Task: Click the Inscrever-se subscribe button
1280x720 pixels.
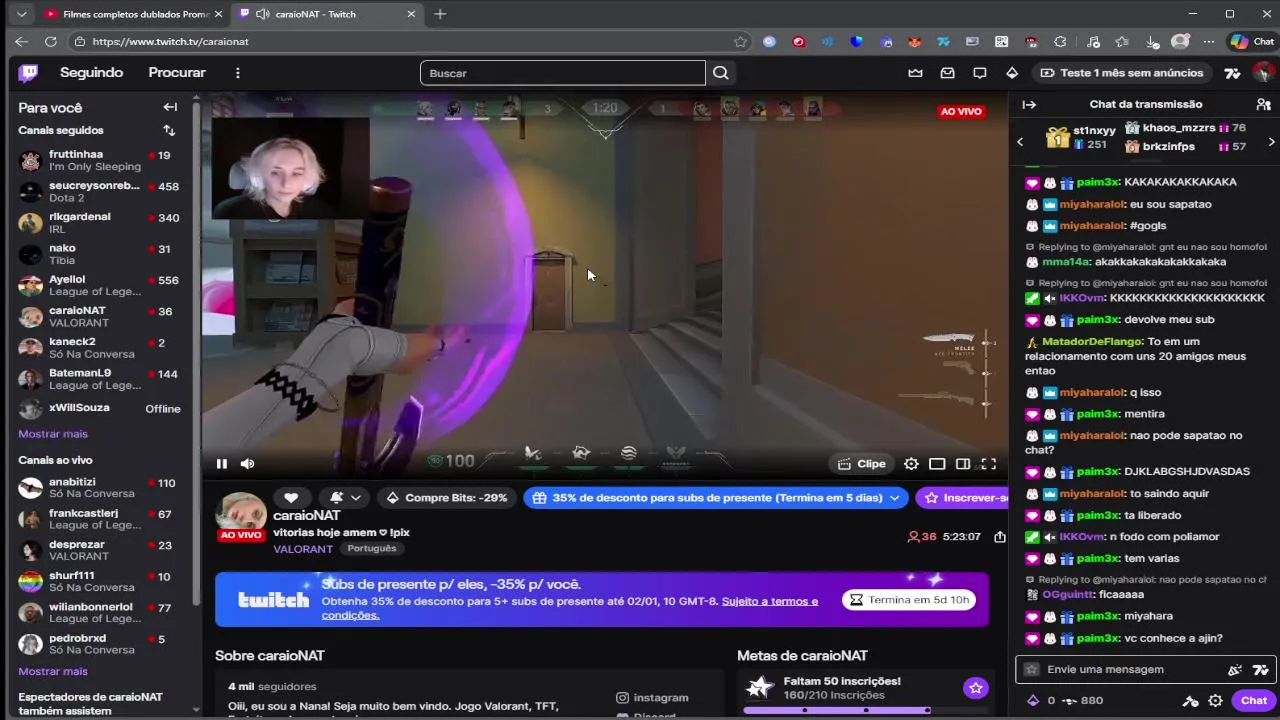Action: 962,498
